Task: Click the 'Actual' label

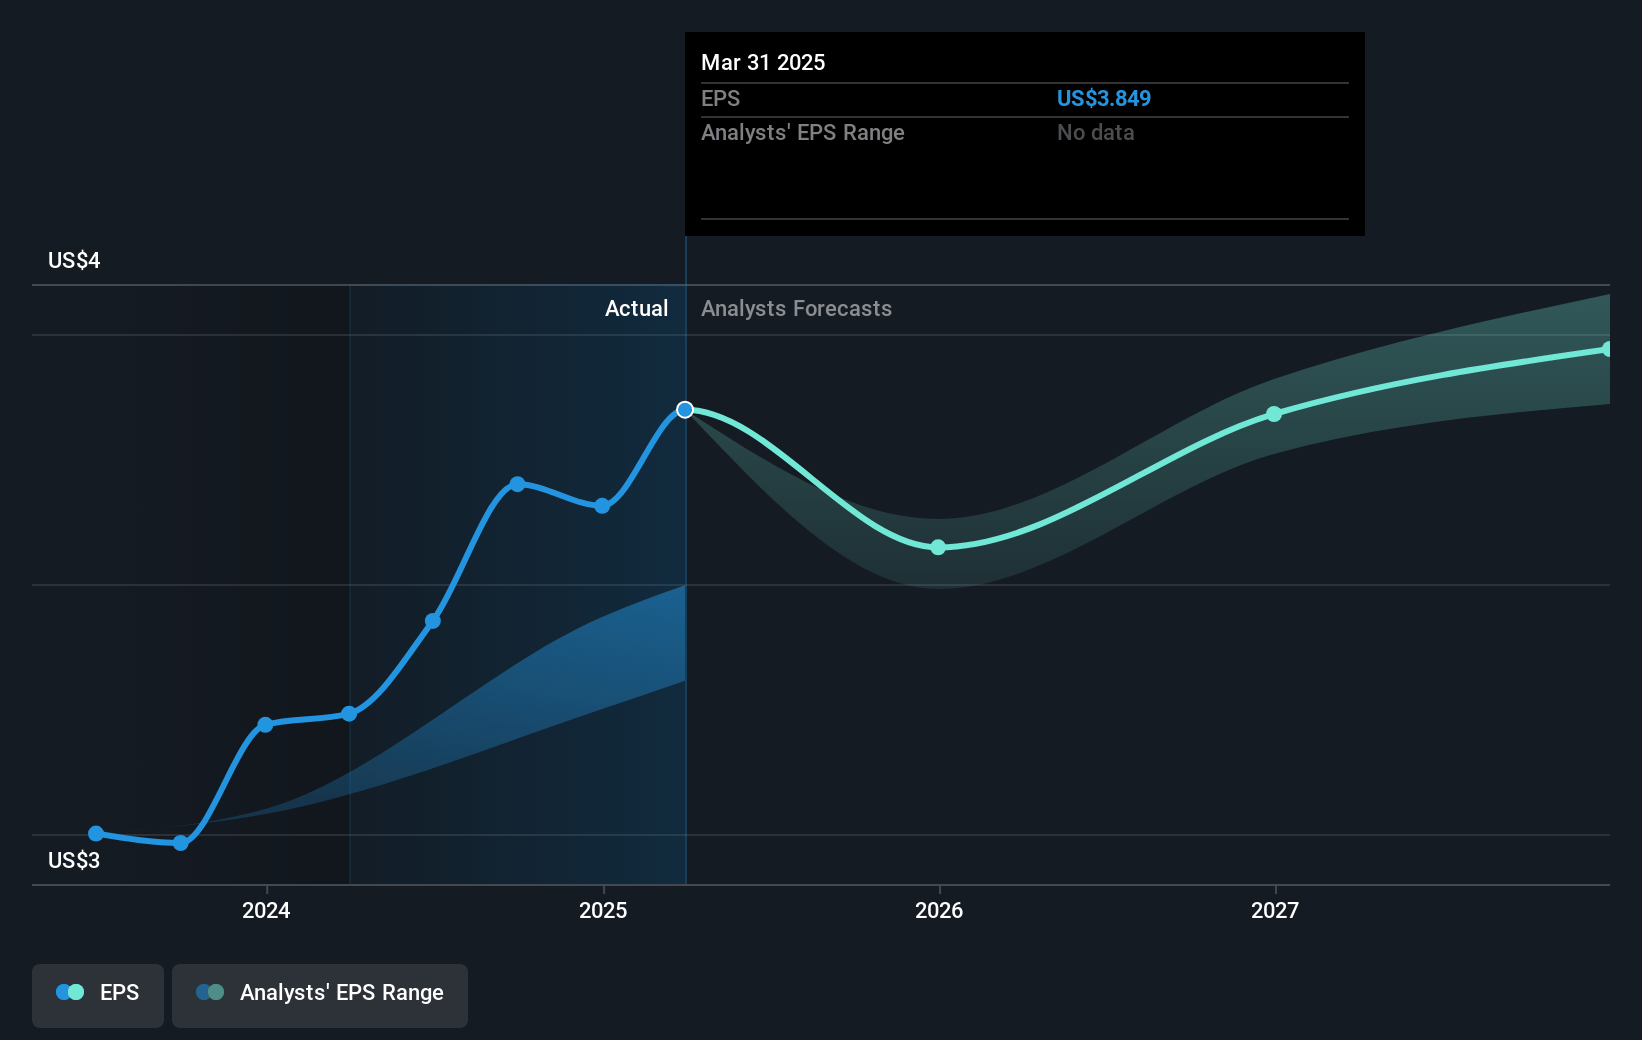Action: (636, 308)
